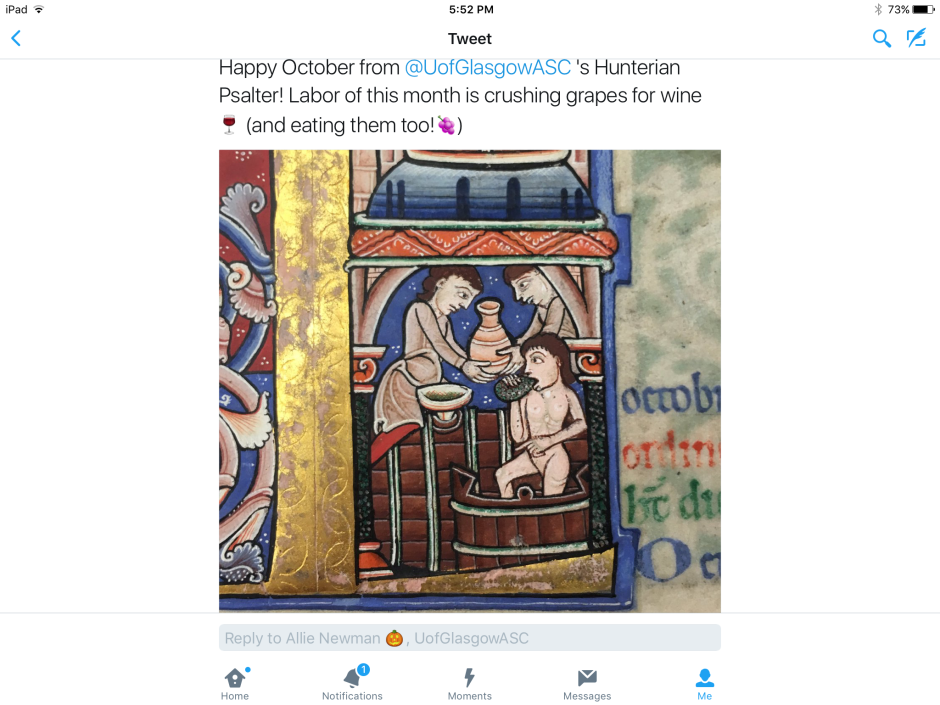
Task: Tap the Tweet title in header
Action: 470,39
